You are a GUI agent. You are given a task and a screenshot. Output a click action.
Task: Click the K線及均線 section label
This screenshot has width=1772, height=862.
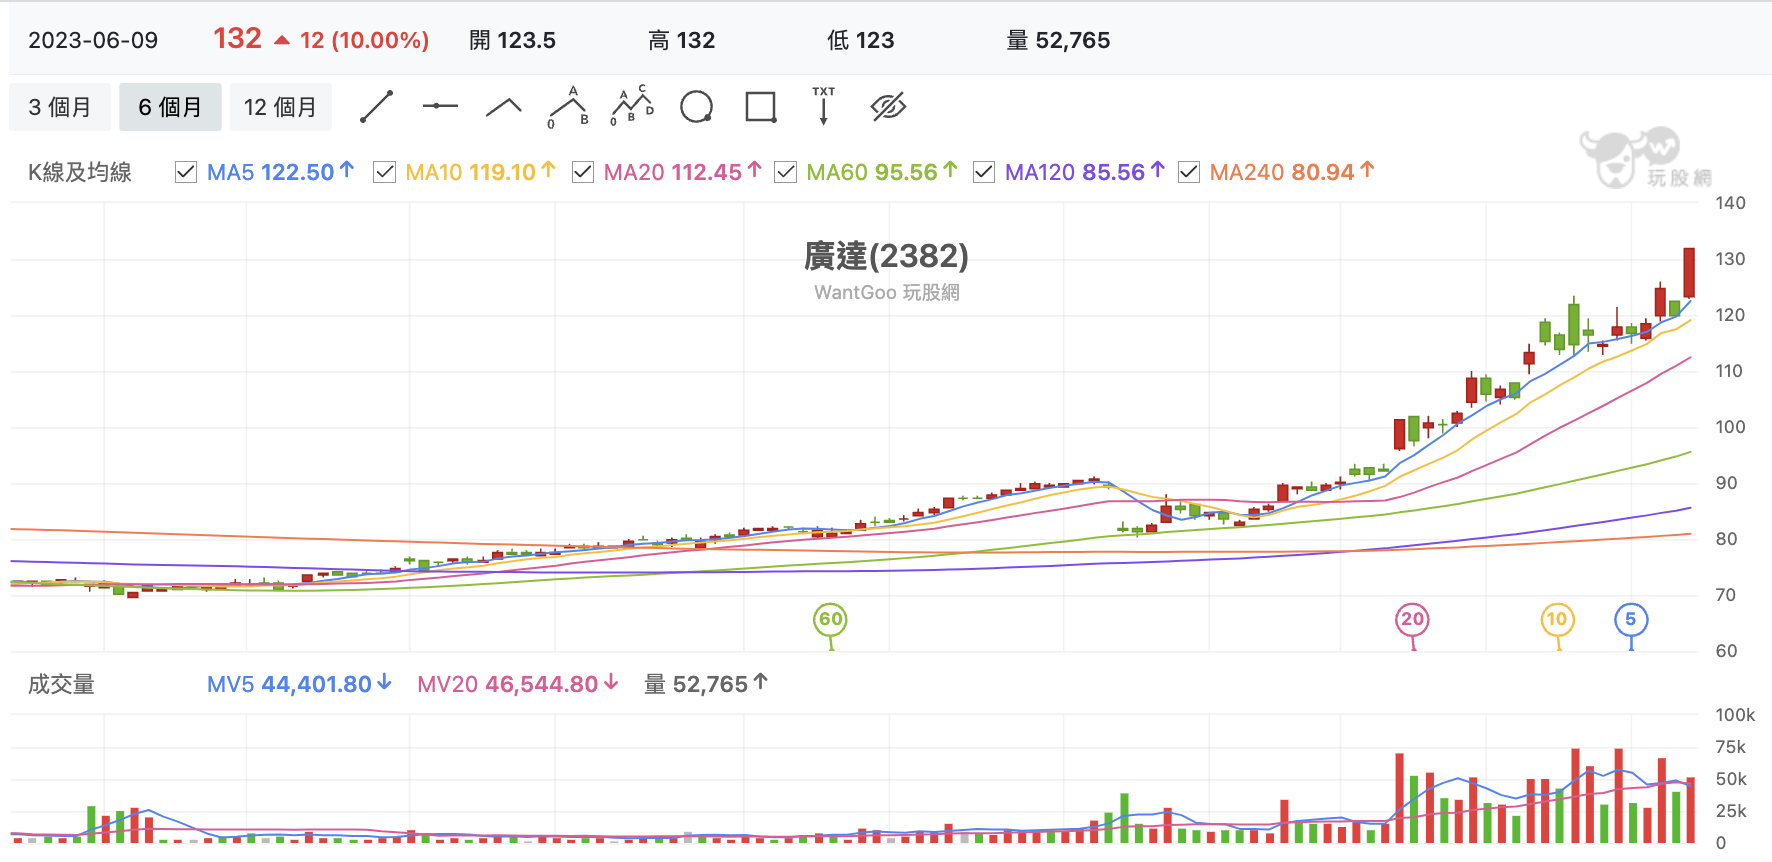(80, 172)
